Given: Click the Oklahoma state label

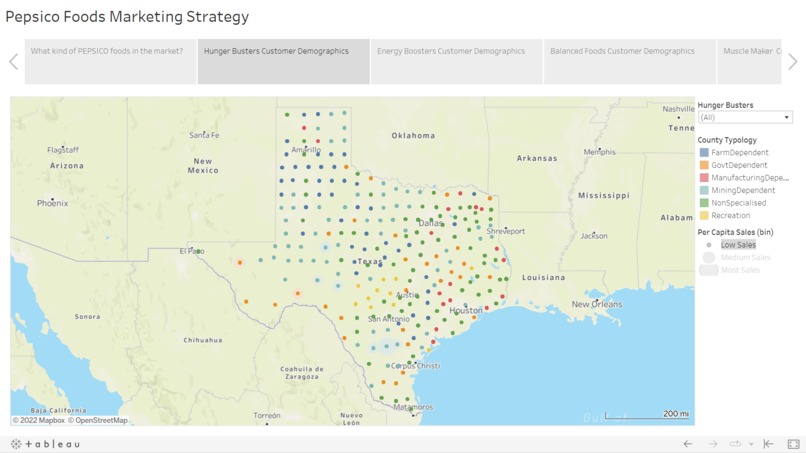Looking at the screenshot, I should coord(413,136).
